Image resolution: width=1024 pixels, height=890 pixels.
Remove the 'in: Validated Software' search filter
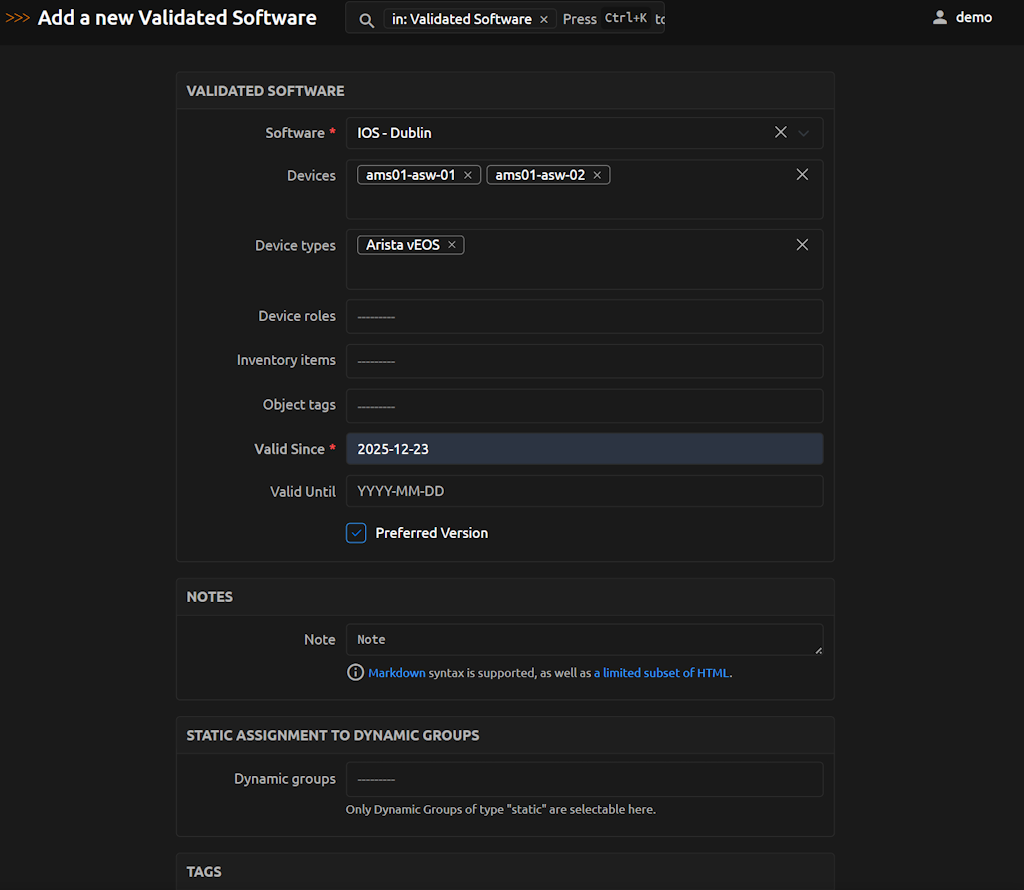[x=544, y=19]
